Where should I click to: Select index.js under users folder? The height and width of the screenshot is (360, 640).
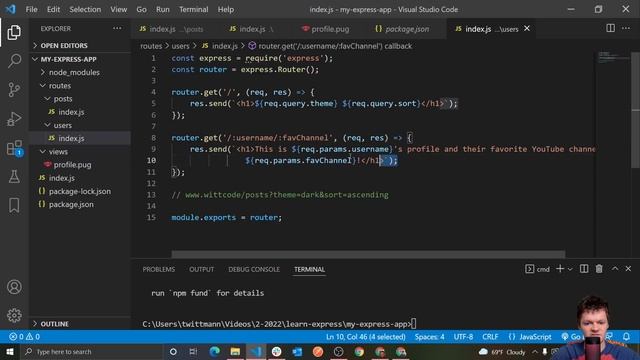[80, 138]
